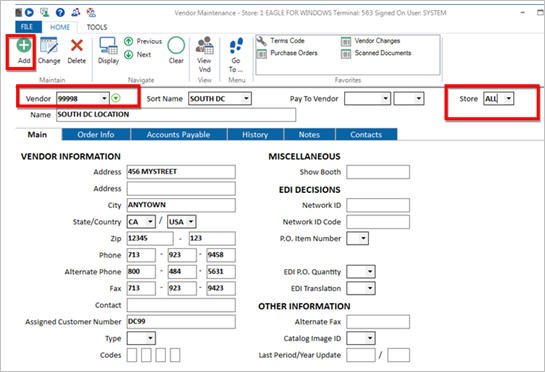The image size is (545, 372).
Task: Click the Zip extension field 123
Action: coord(212,238)
